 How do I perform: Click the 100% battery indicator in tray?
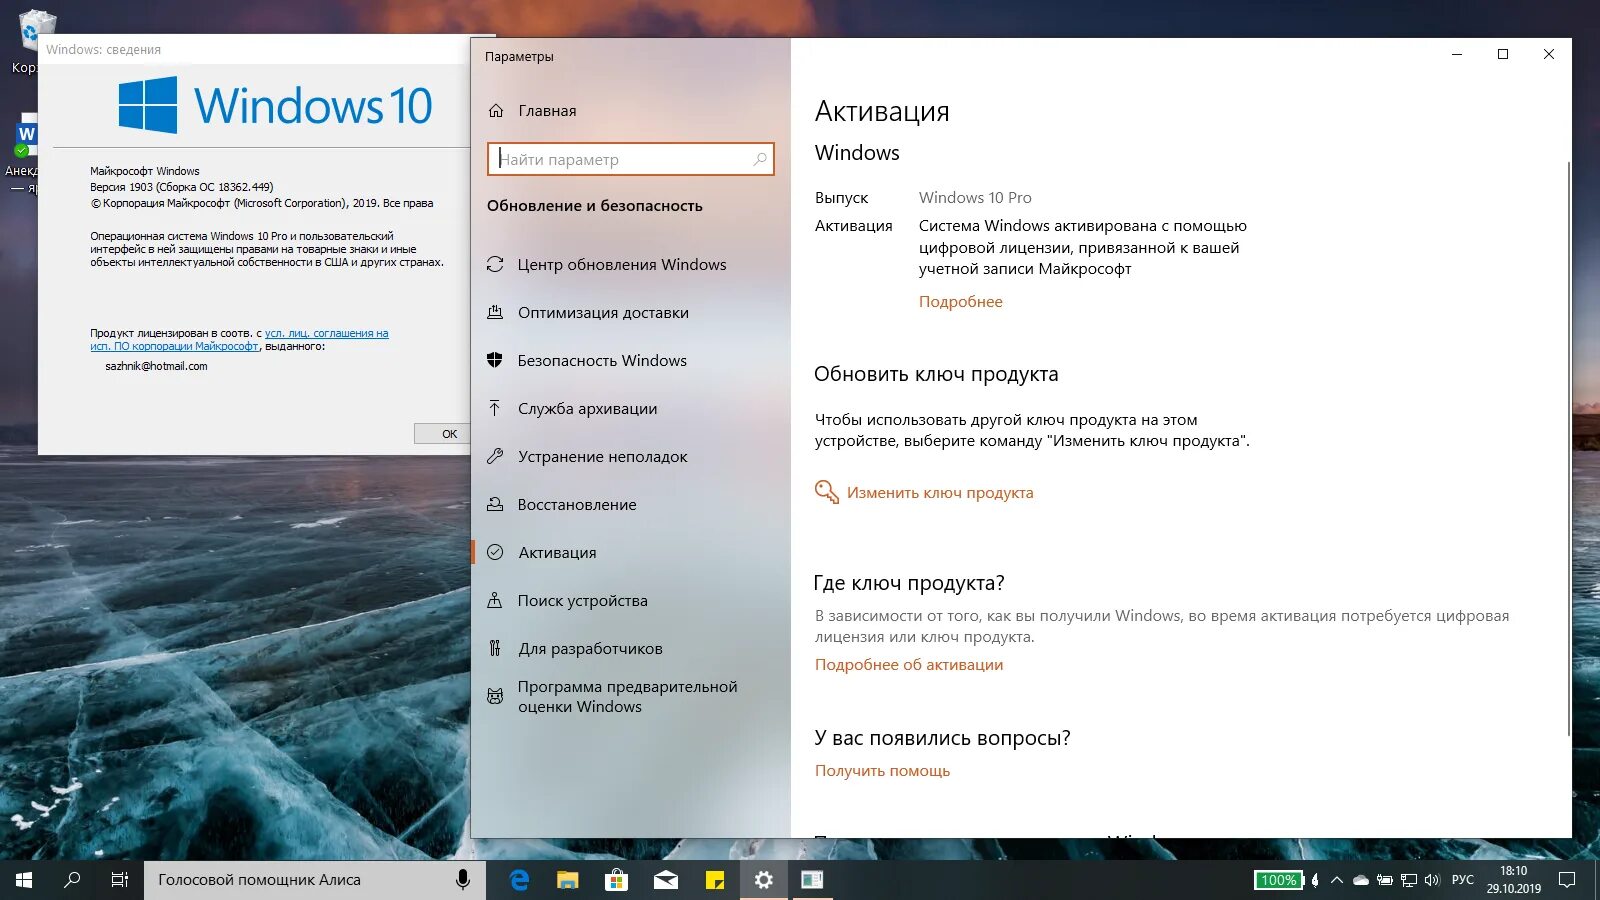[1279, 880]
